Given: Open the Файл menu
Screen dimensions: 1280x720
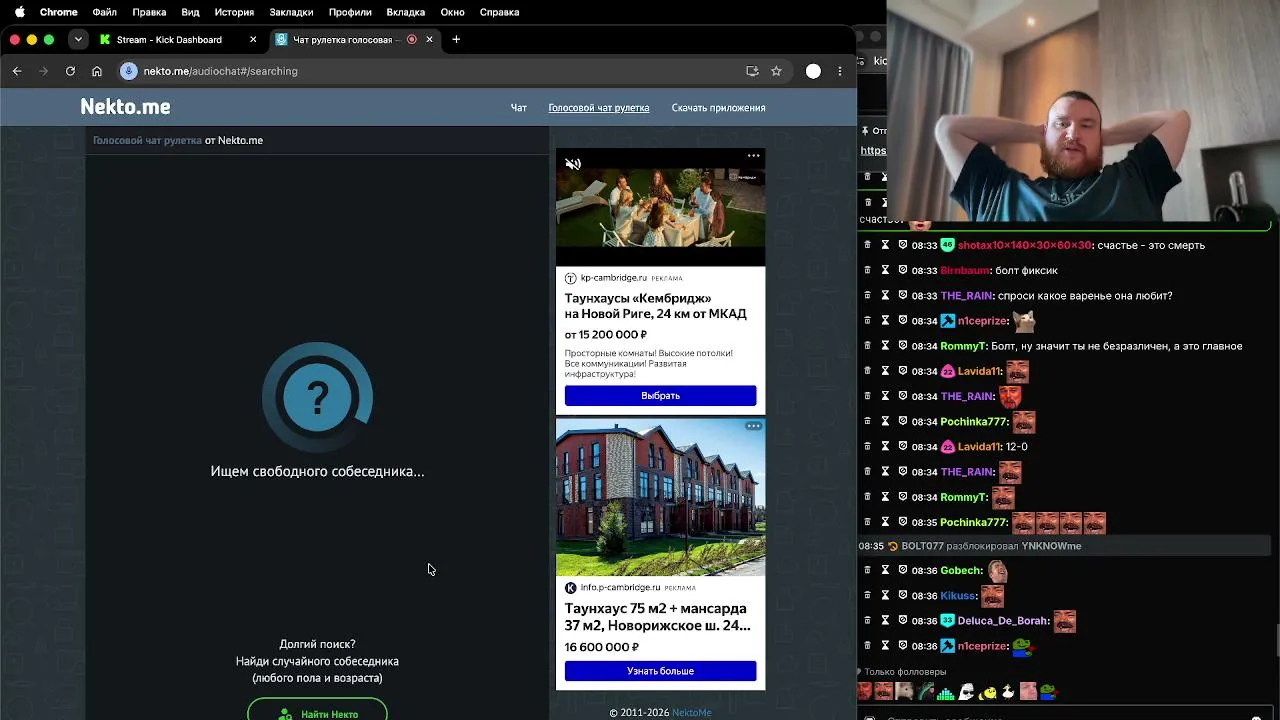Looking at the screenshot, I should pos(104,12).
